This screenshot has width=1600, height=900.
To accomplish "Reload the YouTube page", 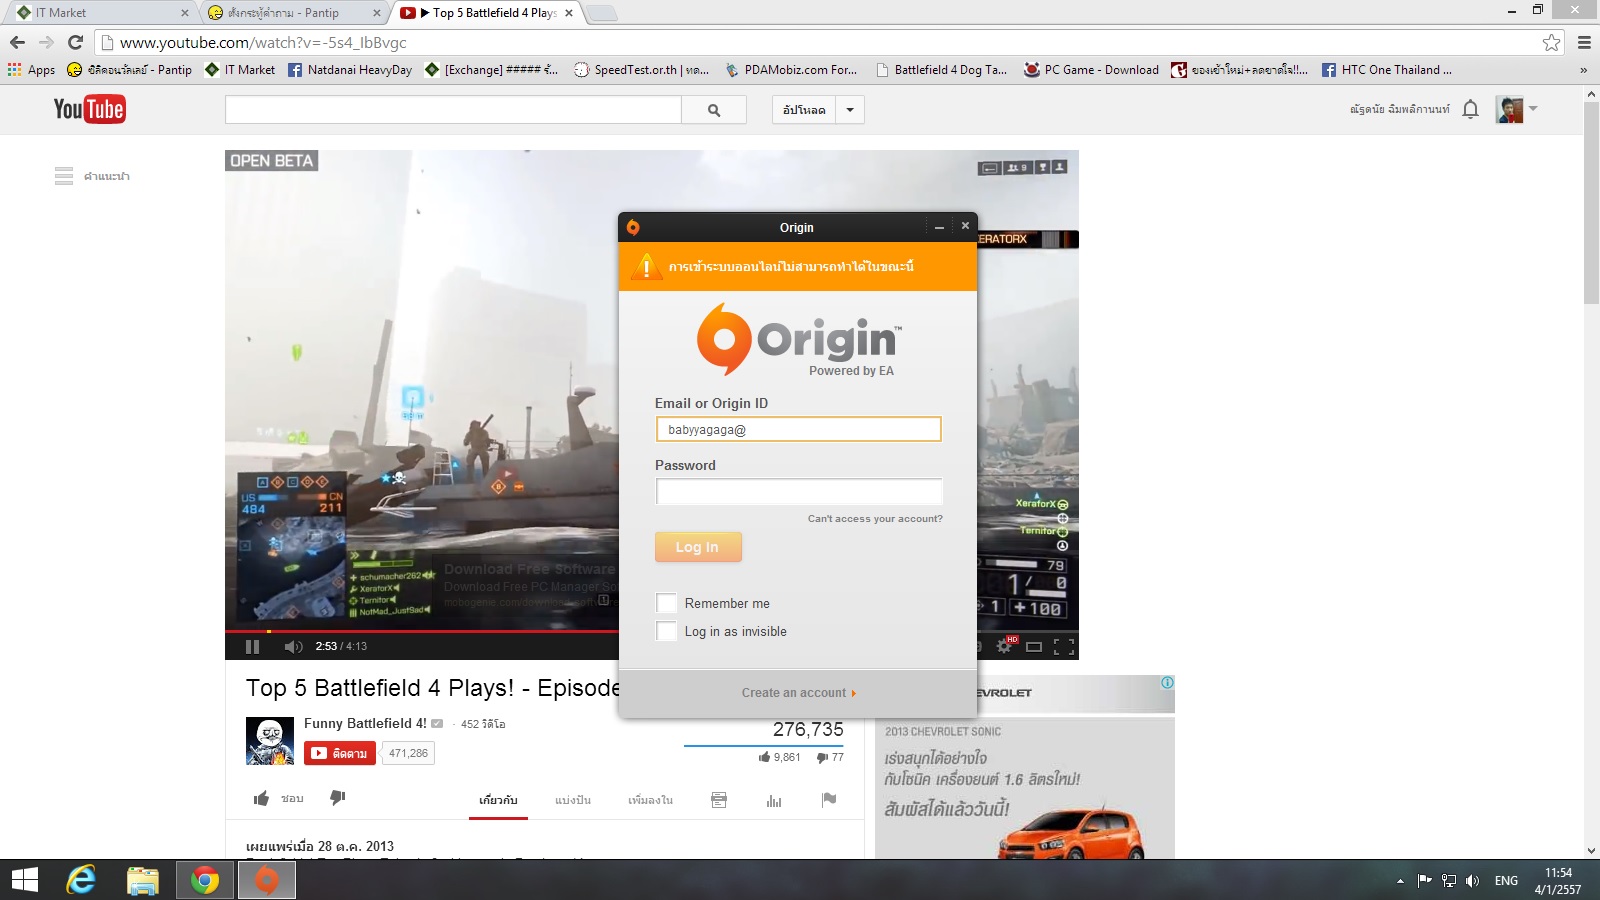I will click(75, 42).
